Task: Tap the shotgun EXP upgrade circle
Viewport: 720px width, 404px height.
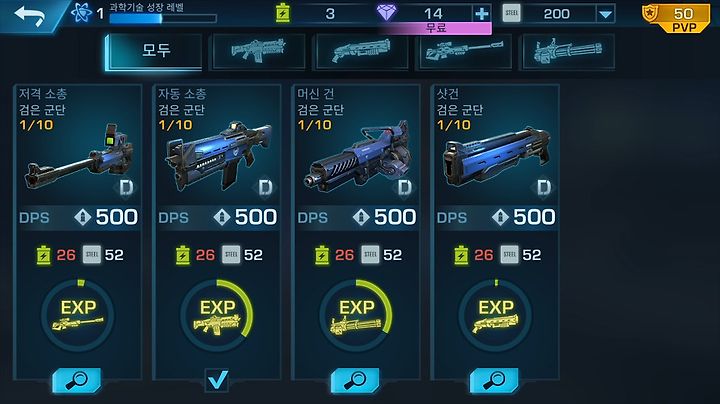Action: coord(495,315)
